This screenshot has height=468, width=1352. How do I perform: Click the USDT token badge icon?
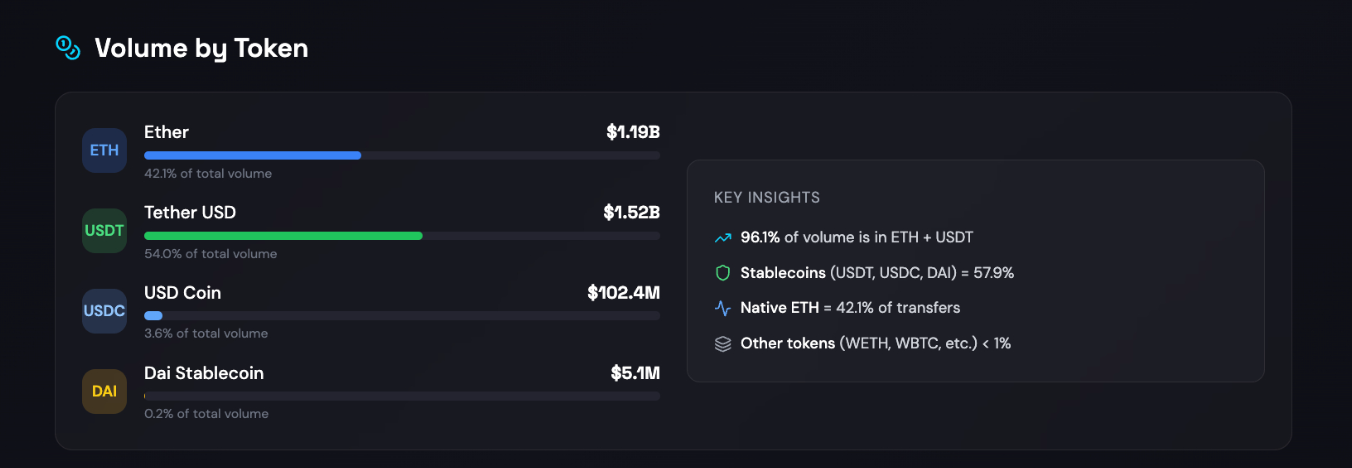104,231
